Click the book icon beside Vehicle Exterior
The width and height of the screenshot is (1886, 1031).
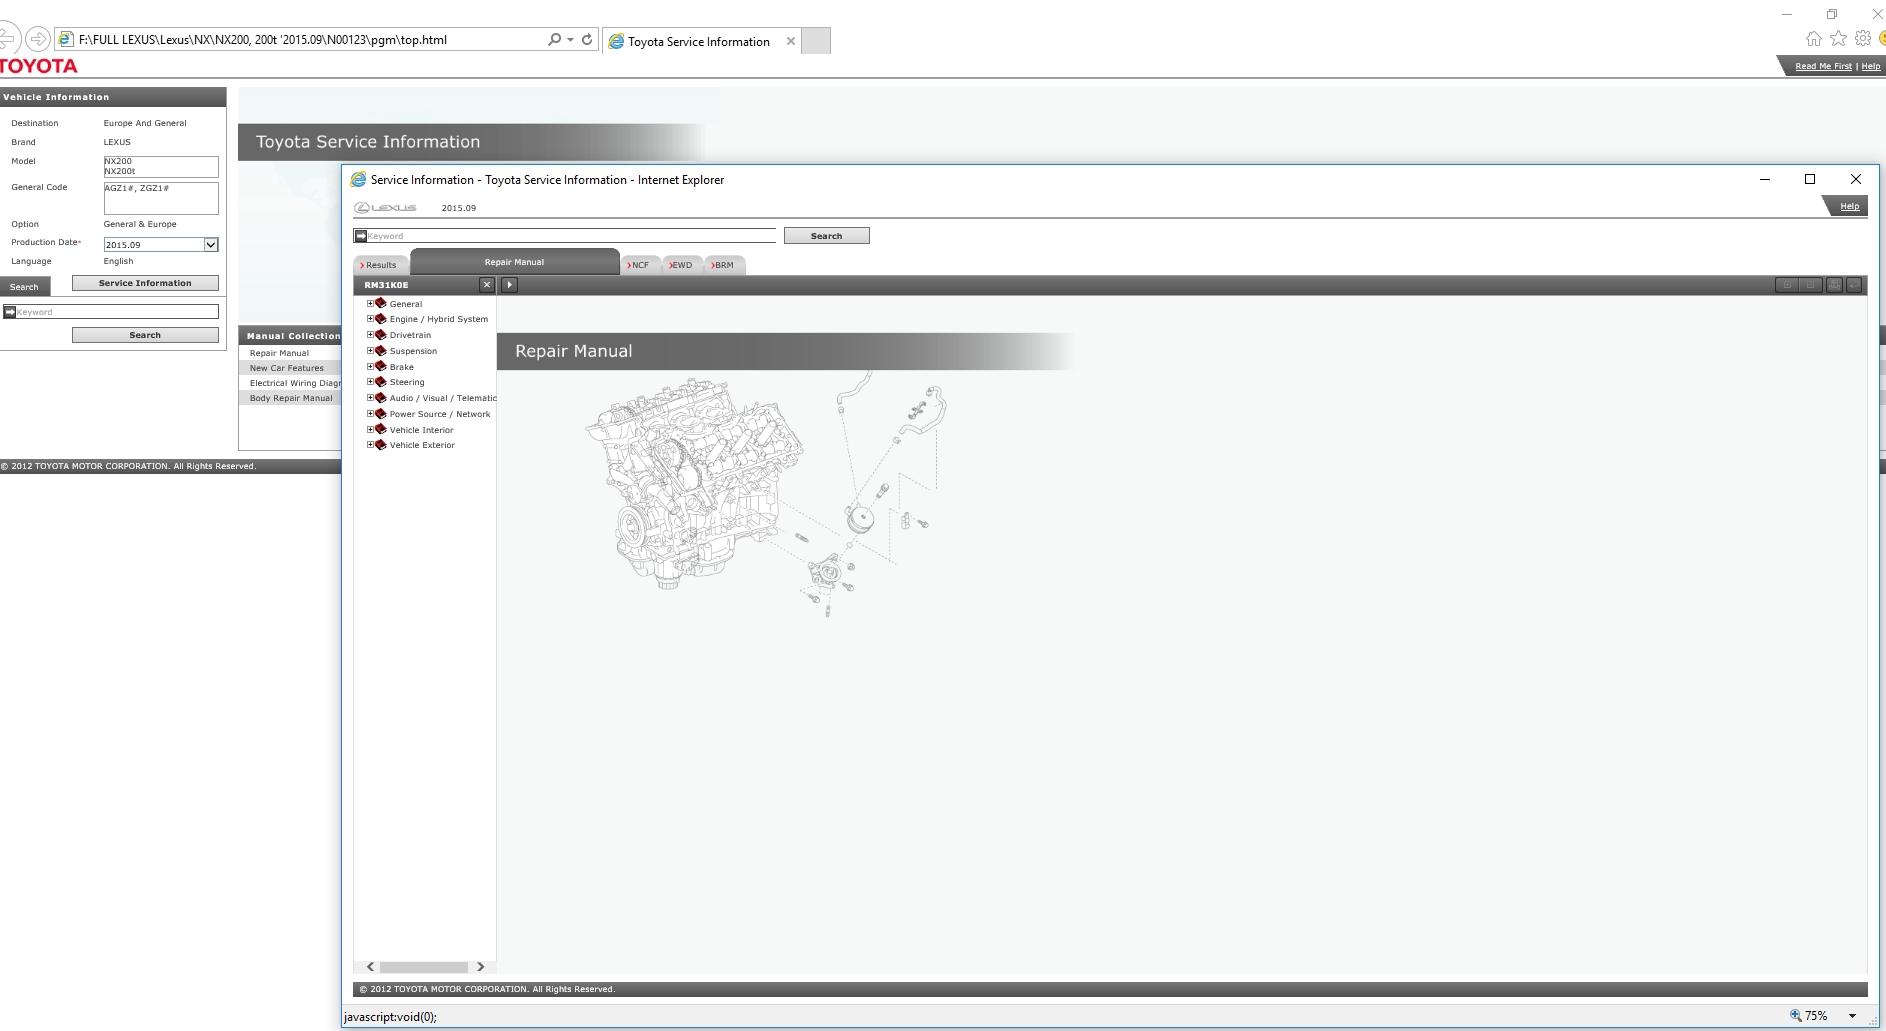pos(380,445)
